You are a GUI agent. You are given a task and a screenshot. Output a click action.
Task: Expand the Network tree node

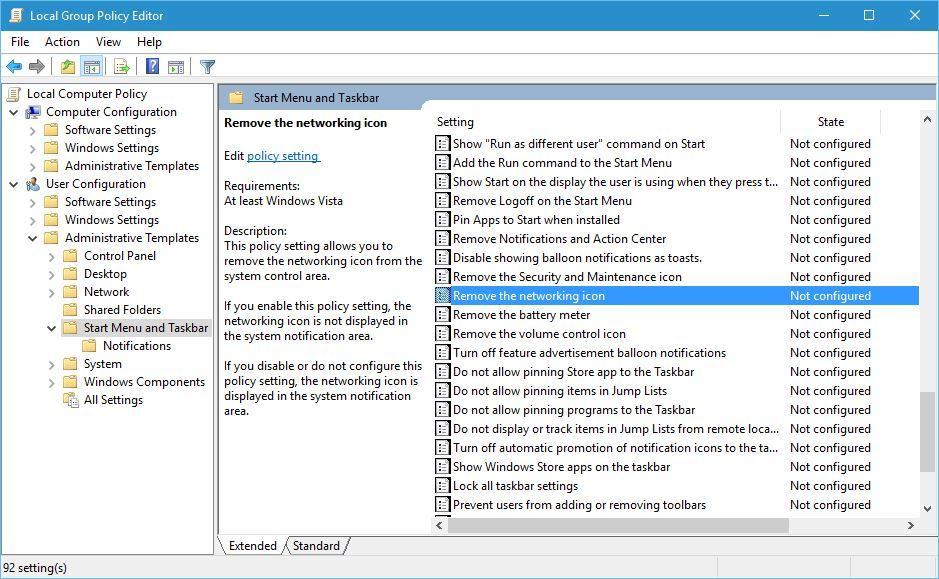[x=52, y=293]
